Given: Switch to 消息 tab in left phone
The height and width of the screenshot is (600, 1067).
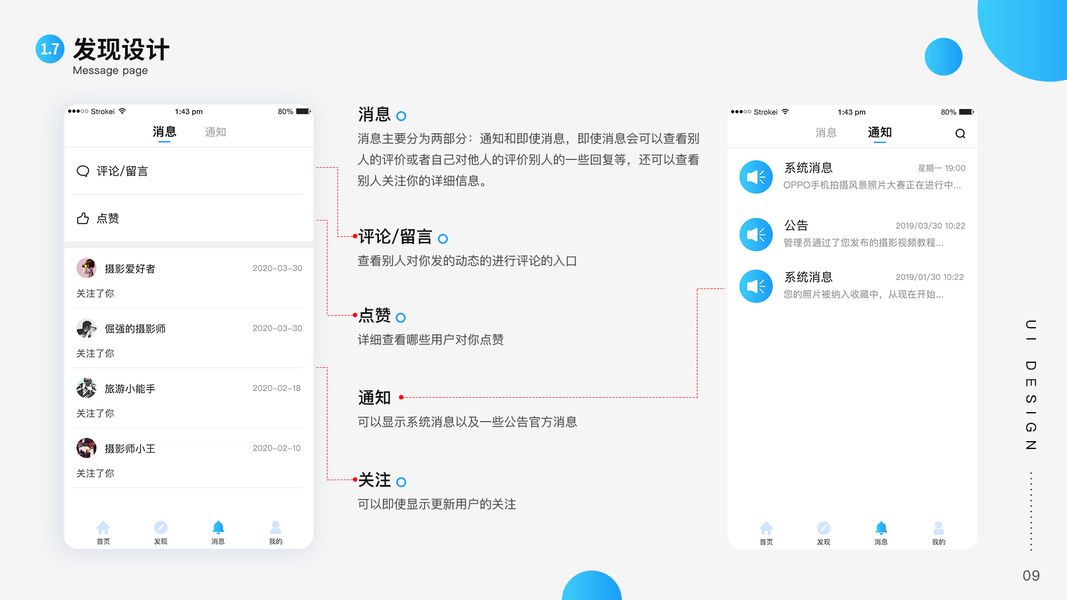Looking at the screenshot, I should pyautogui.click(x=164, y=131).
